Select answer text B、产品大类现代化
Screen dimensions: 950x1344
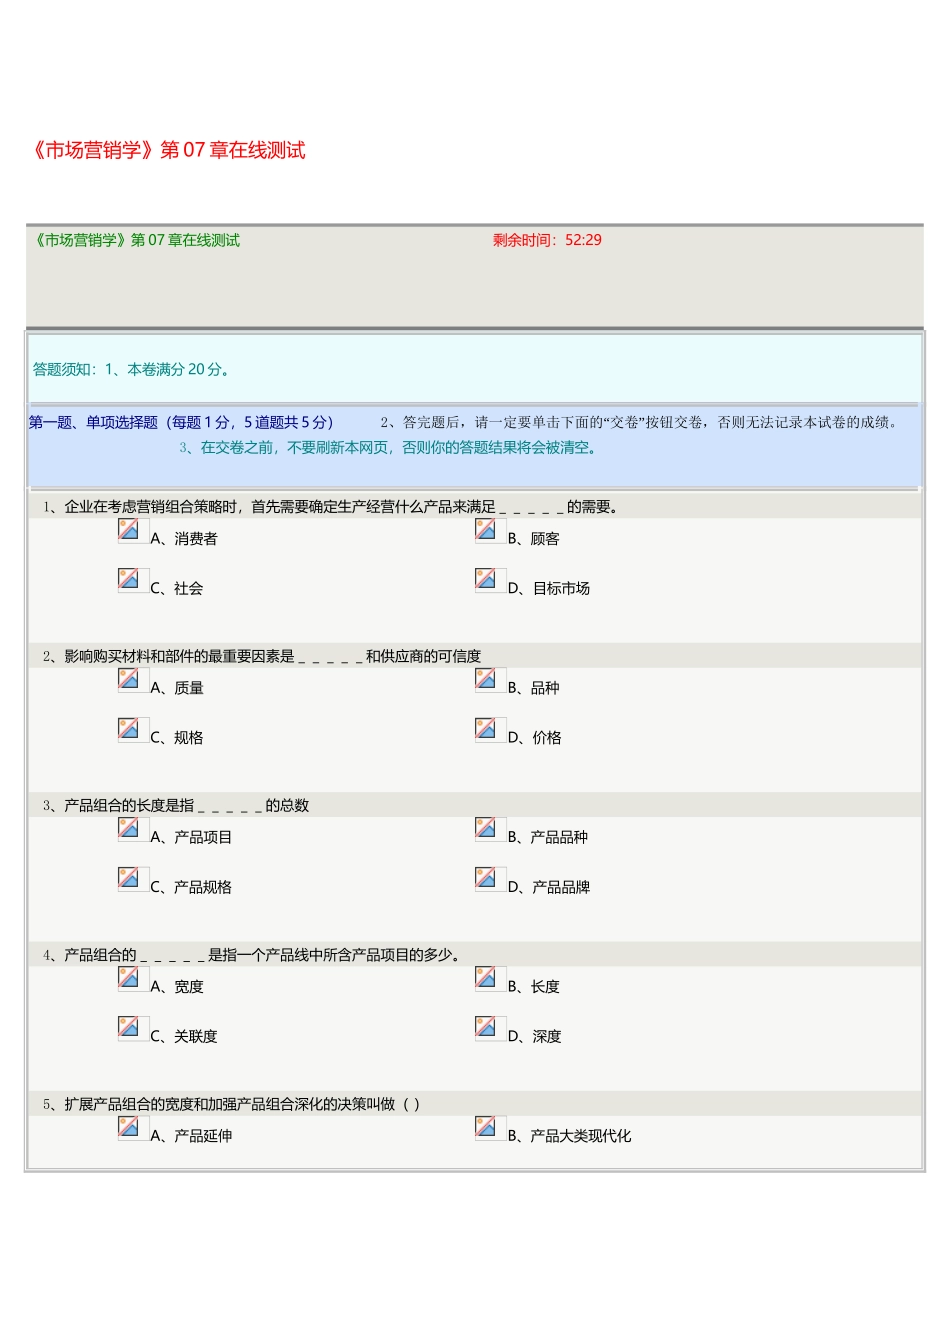[570, 1137]
